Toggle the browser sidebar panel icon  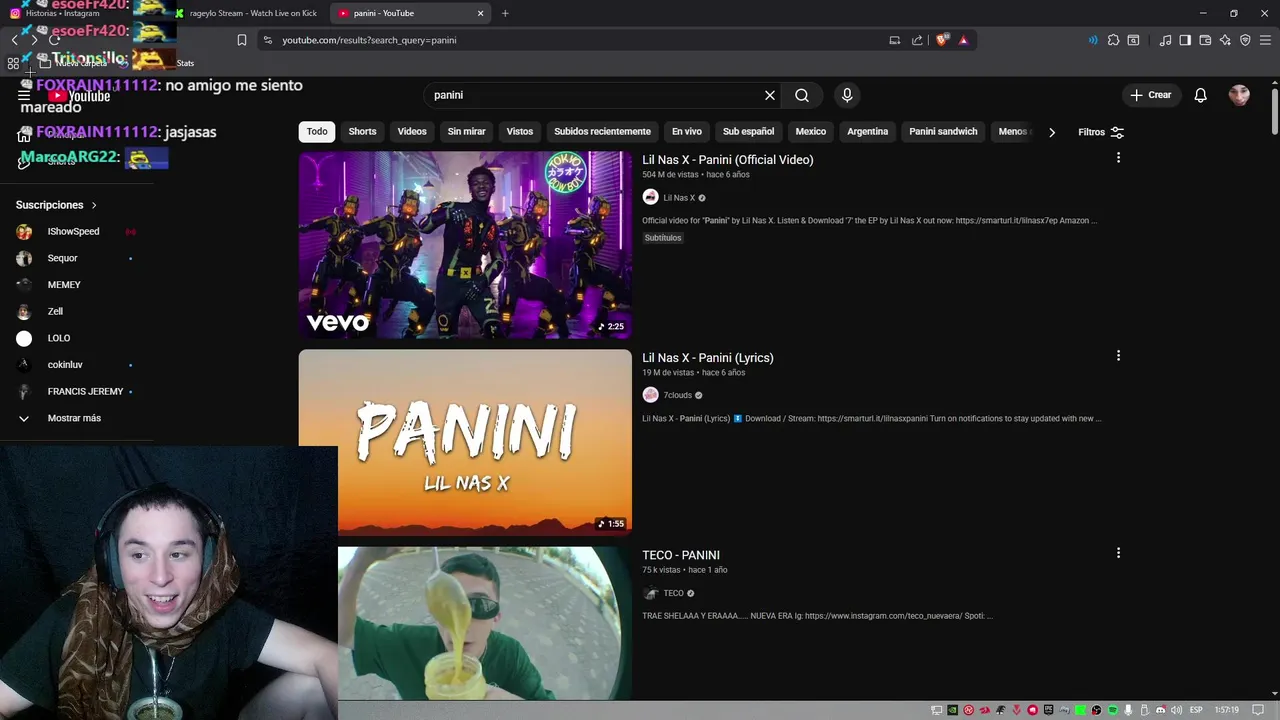click(1185, 40)
